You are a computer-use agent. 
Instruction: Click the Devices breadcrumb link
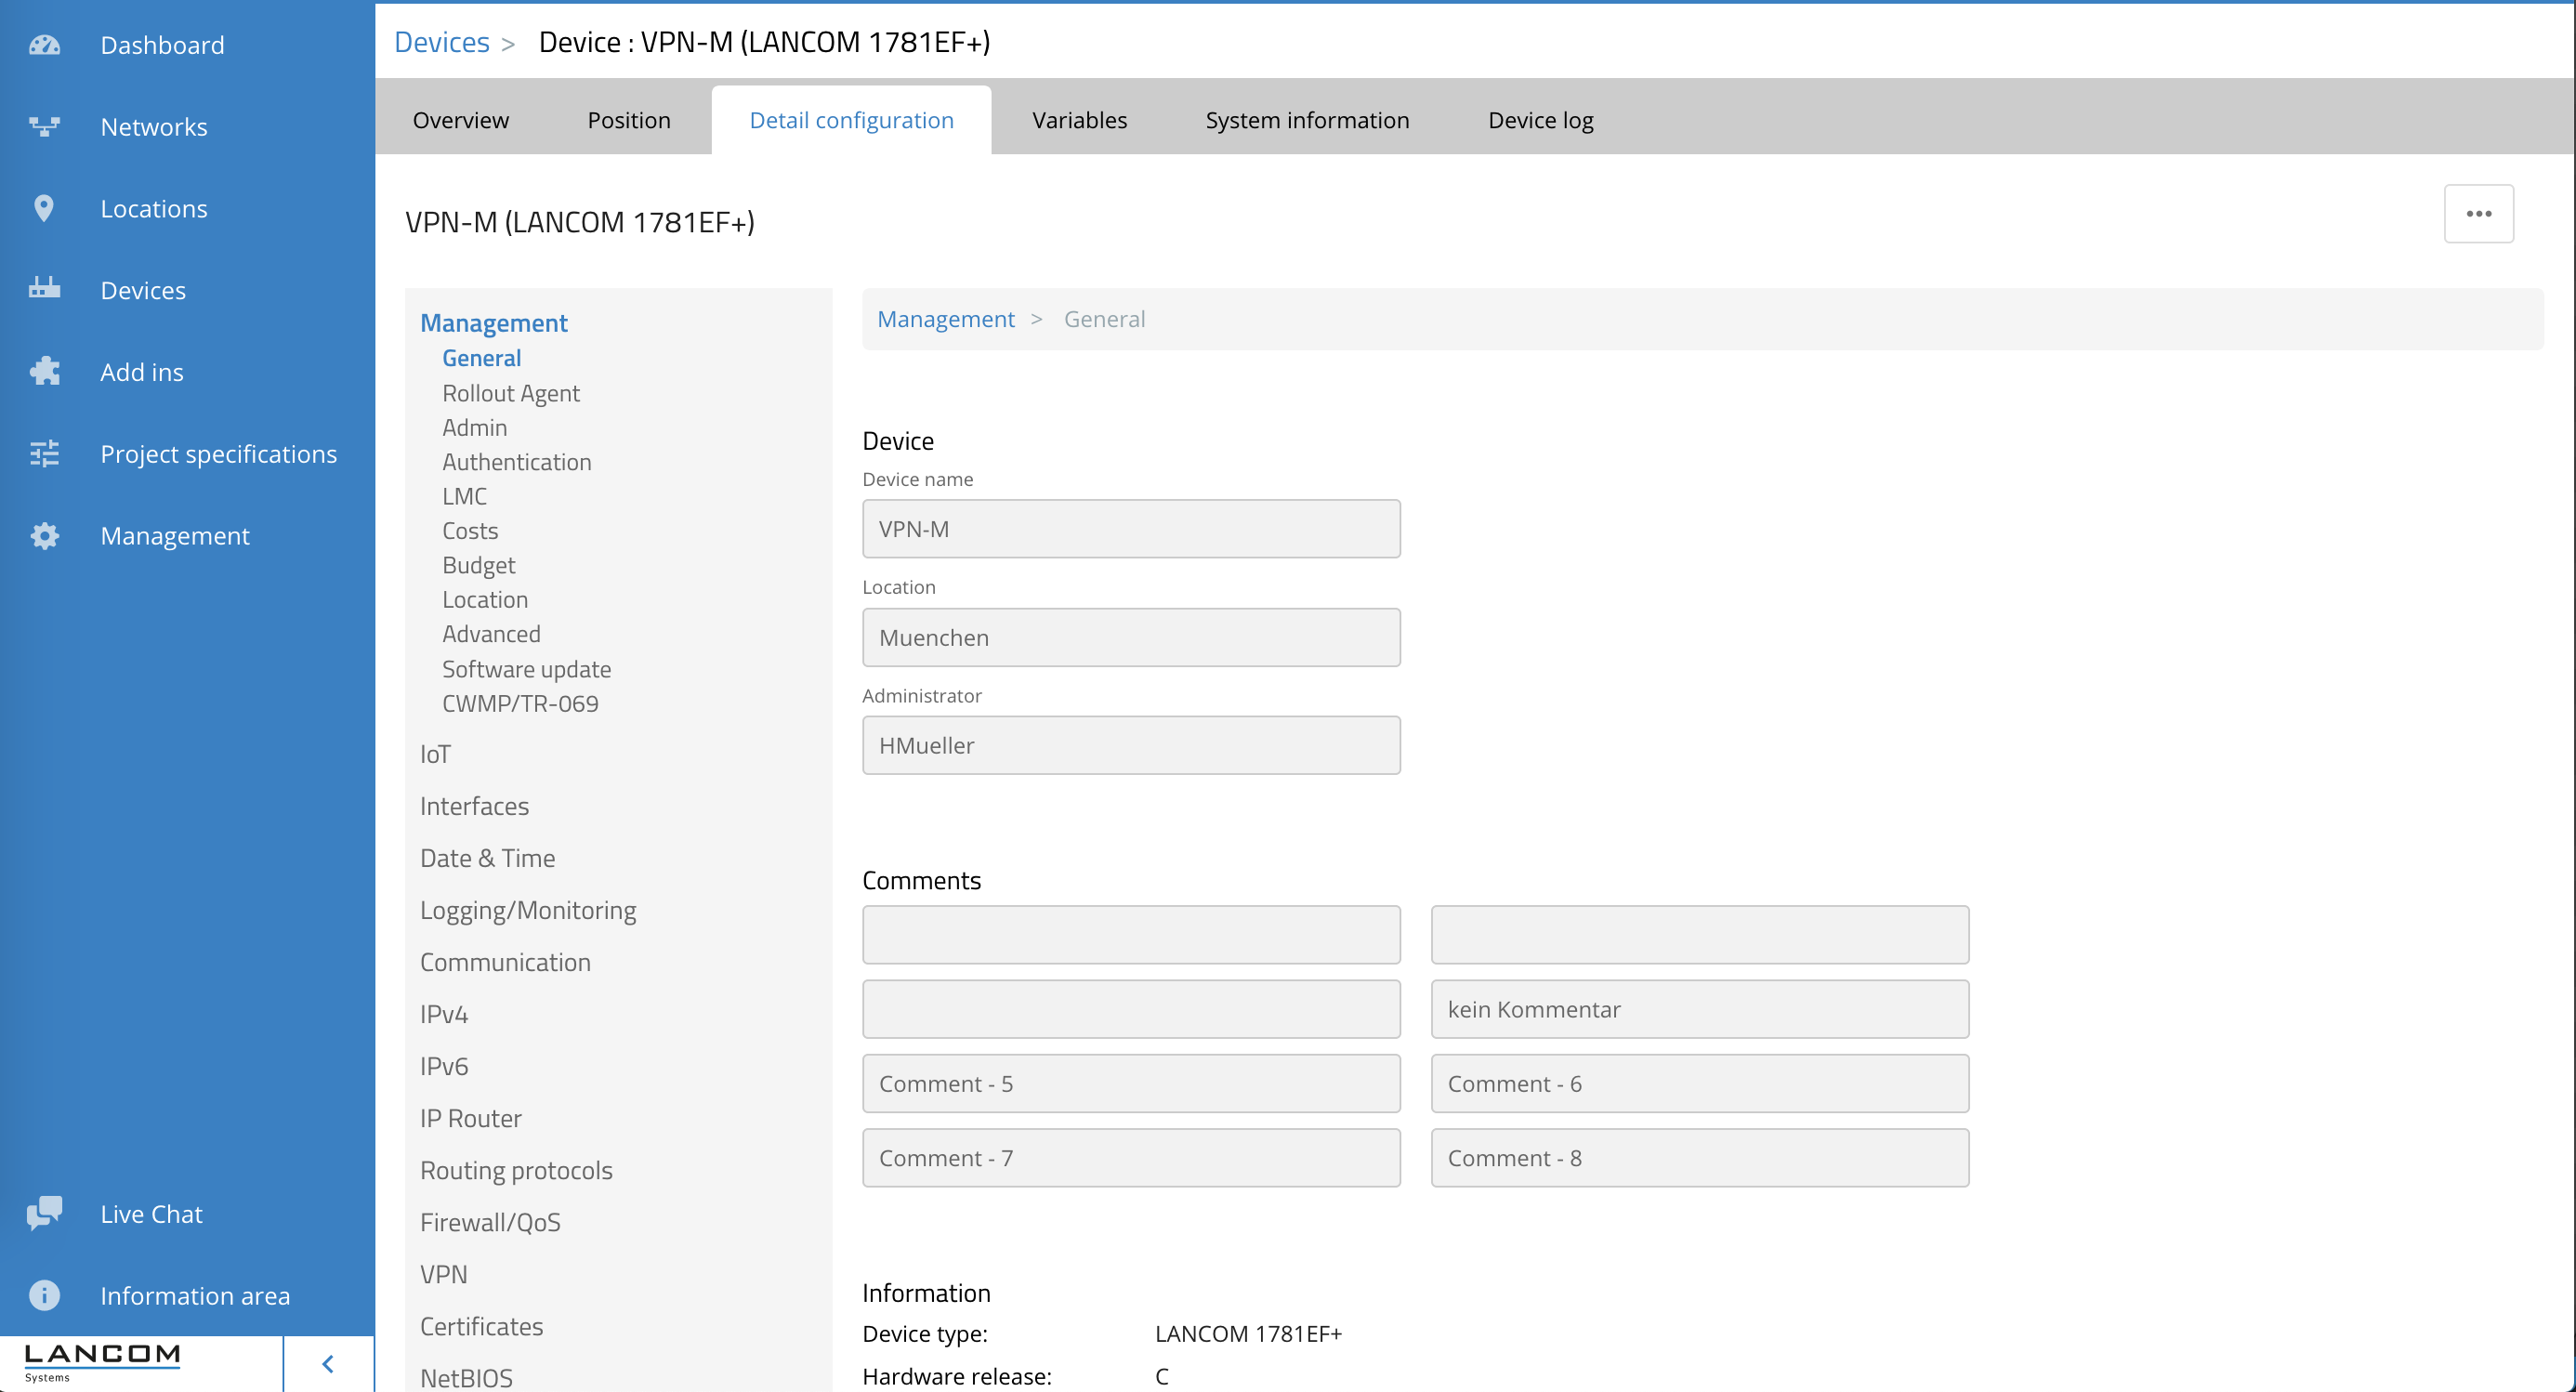[441, 42]
